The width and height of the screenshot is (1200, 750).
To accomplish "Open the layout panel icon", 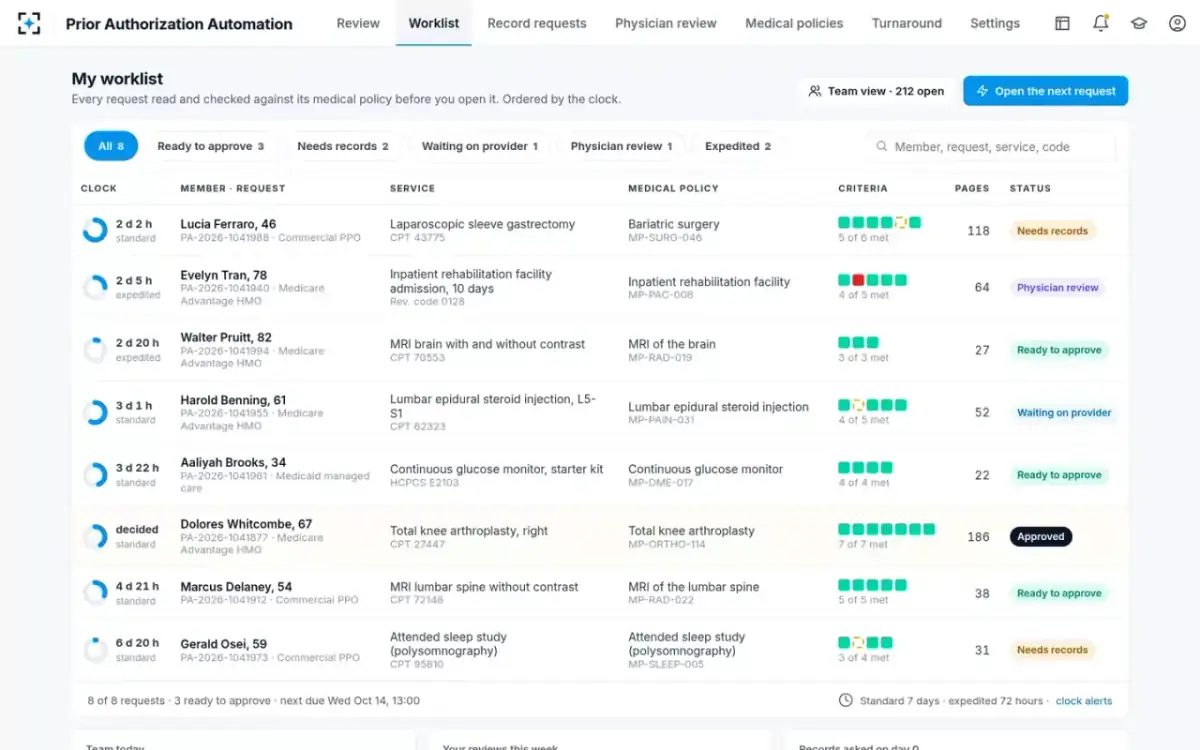I will [1063, 23].
